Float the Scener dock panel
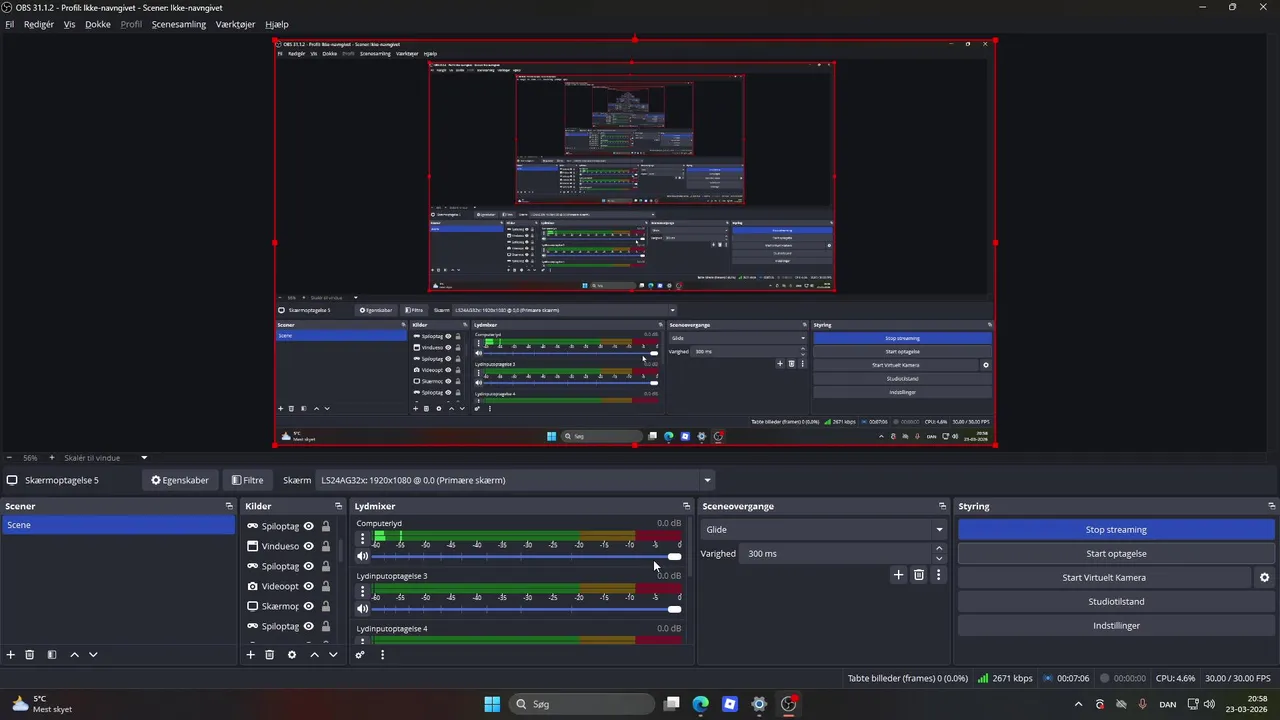Image resolution: width=1280 pixels, height=720 pixels. click(x=229, y=506)
